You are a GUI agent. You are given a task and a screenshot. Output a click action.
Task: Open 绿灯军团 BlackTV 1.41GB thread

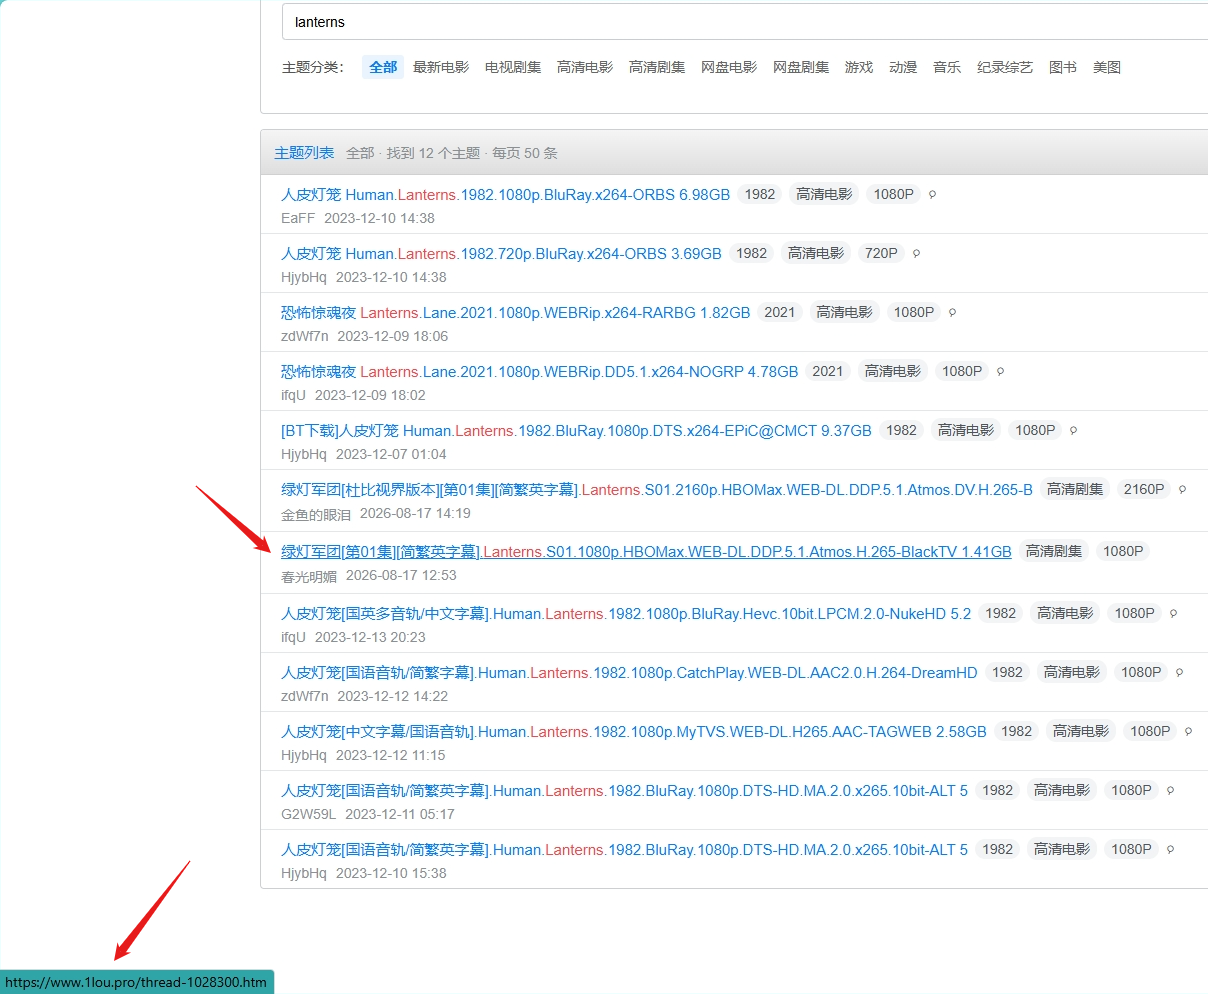pos(646,552)
